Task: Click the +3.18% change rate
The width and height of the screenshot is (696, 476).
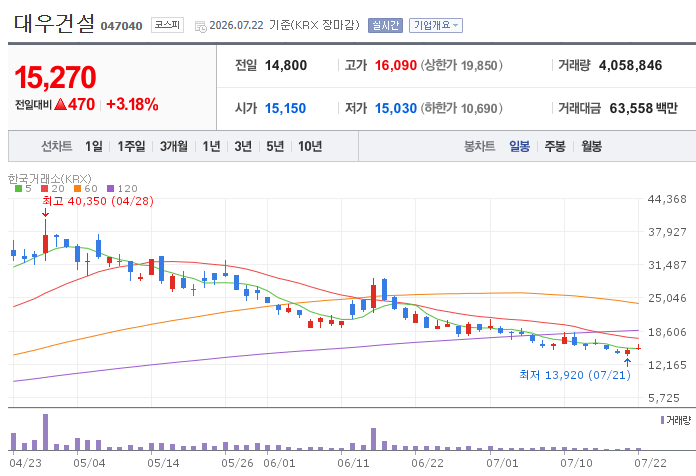Action: (132, 104)
